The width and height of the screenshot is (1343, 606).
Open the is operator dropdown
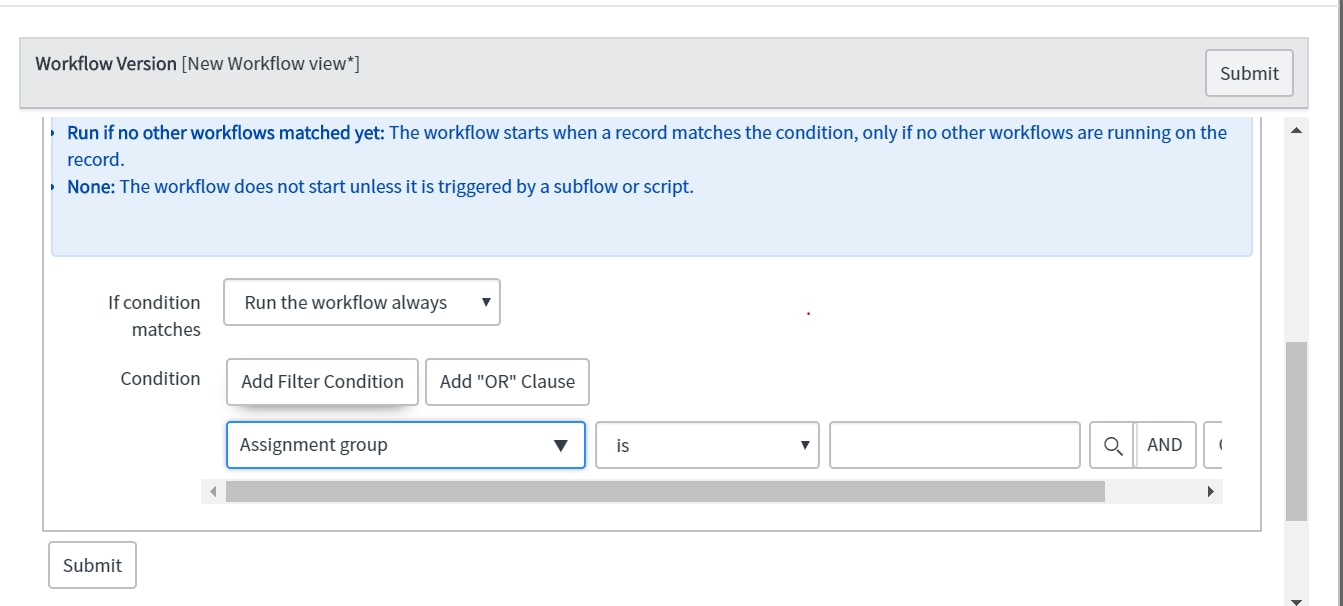707,445
